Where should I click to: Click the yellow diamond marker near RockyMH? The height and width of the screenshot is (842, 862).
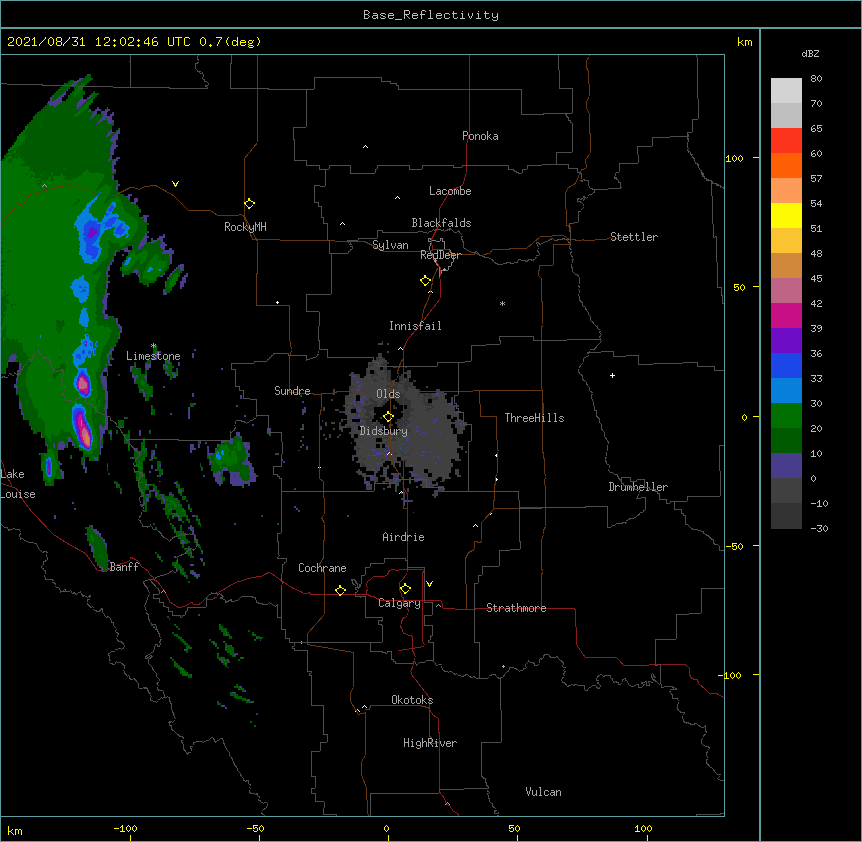249,204
